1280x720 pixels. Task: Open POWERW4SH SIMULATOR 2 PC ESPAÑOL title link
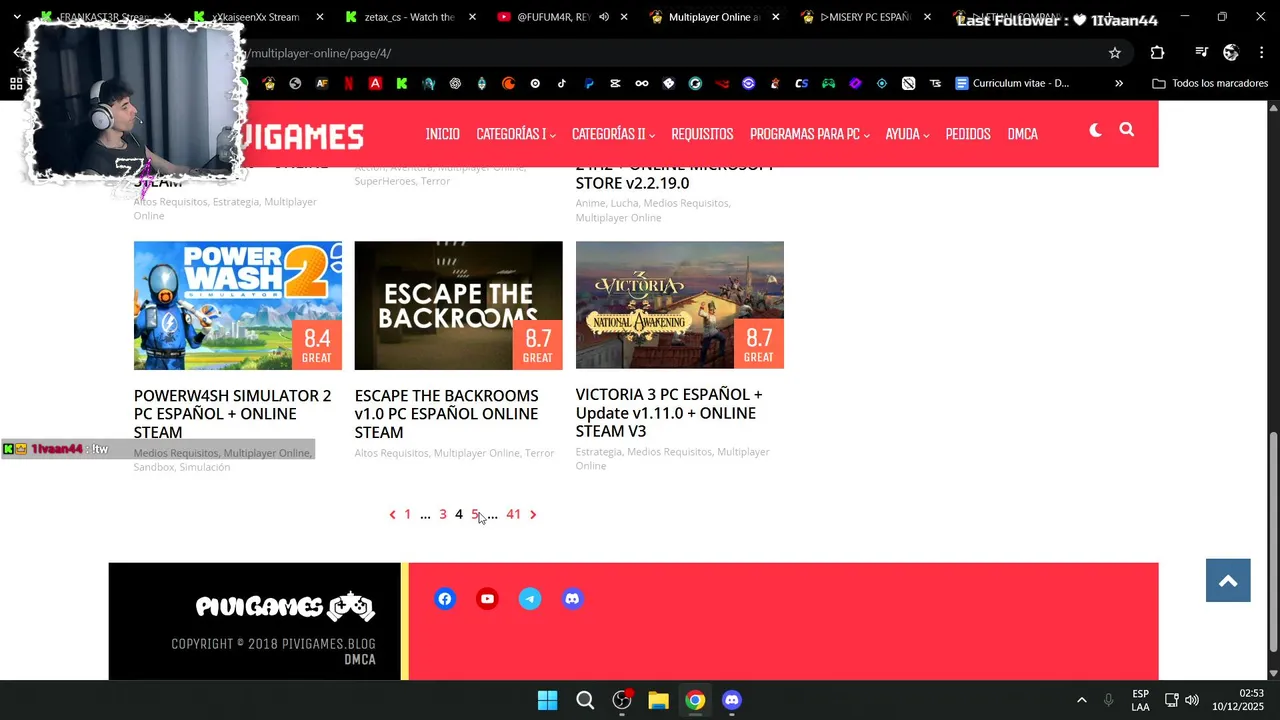tap(232, 414)
